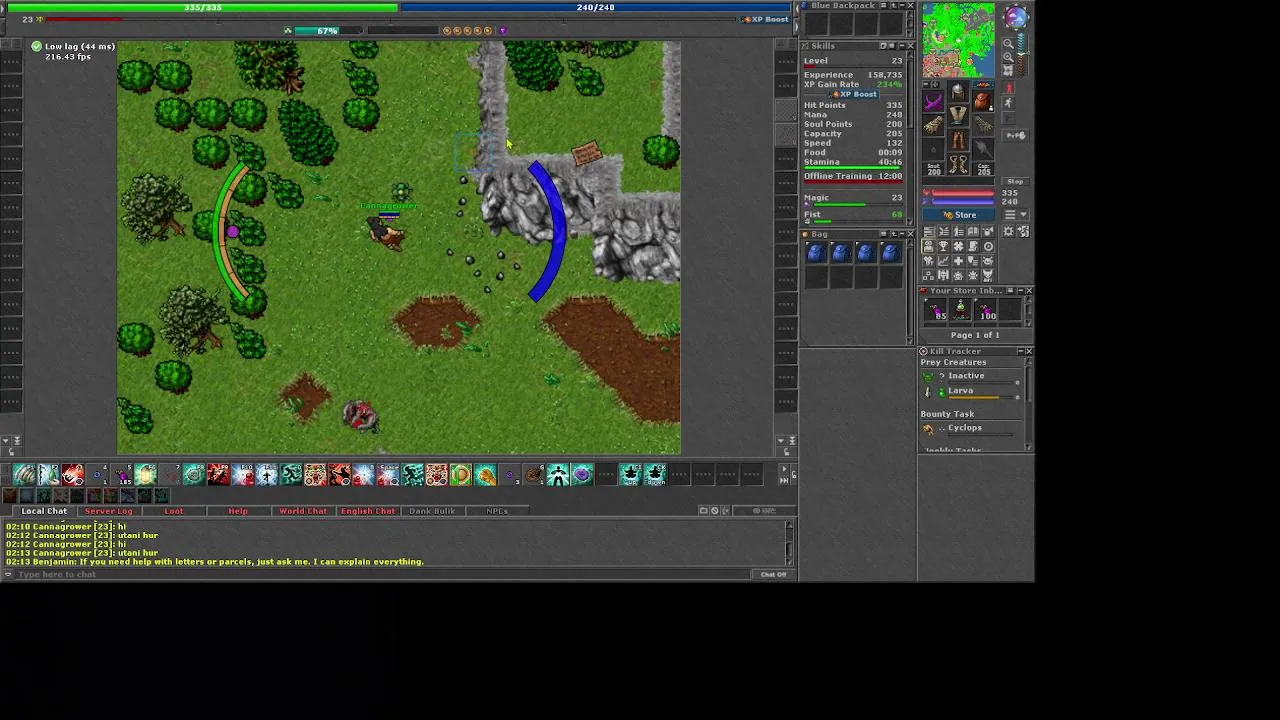Click the boots equipment slot
Screen dimensions: 1280x720
pyautogui.click(x=958, y=164)
